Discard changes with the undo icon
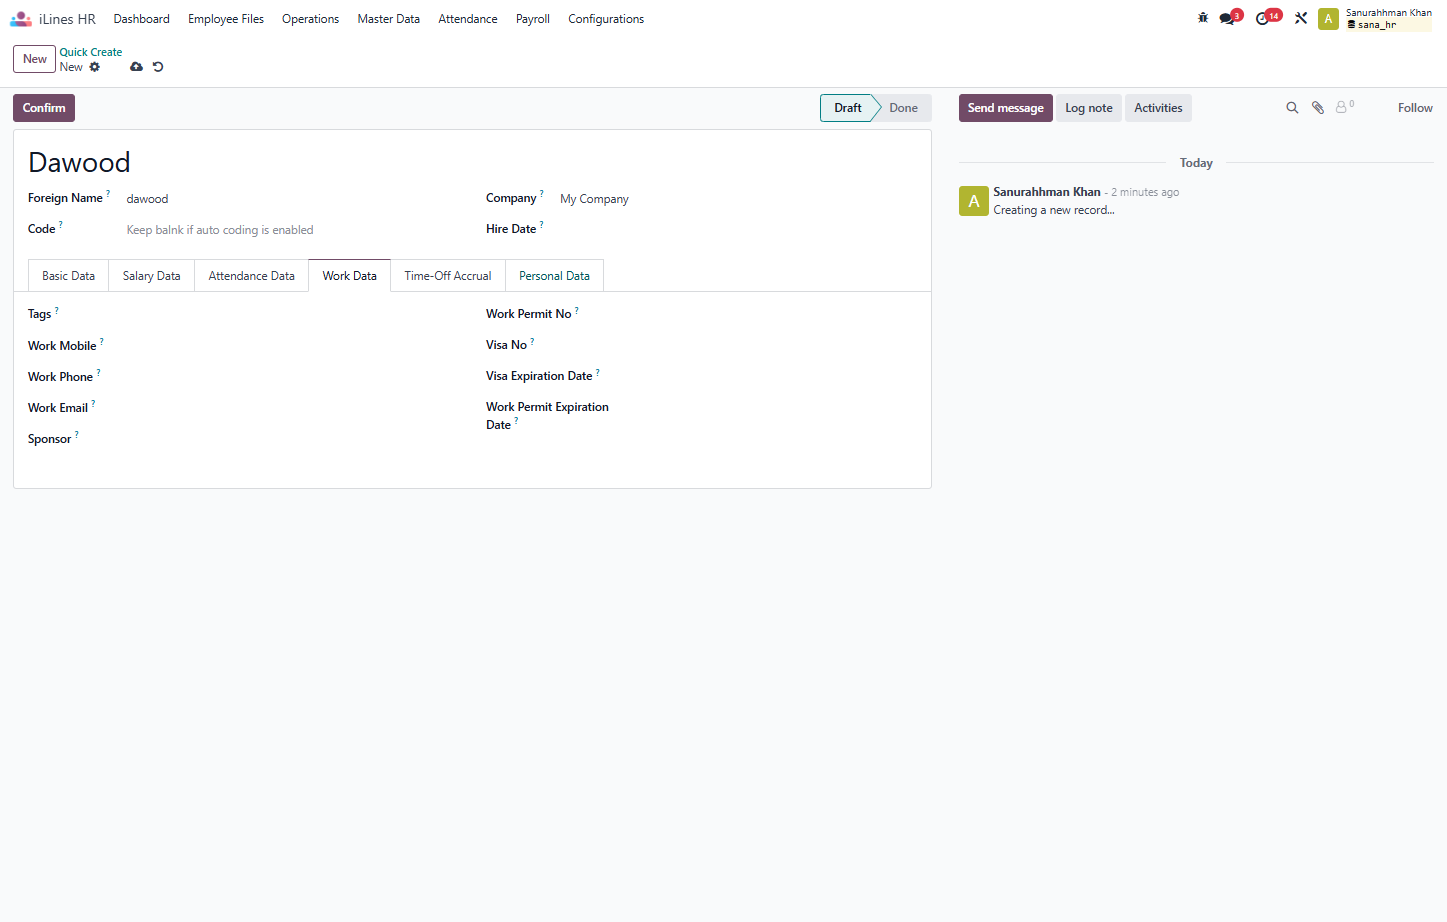1447x922 pixels. [158, 67]
